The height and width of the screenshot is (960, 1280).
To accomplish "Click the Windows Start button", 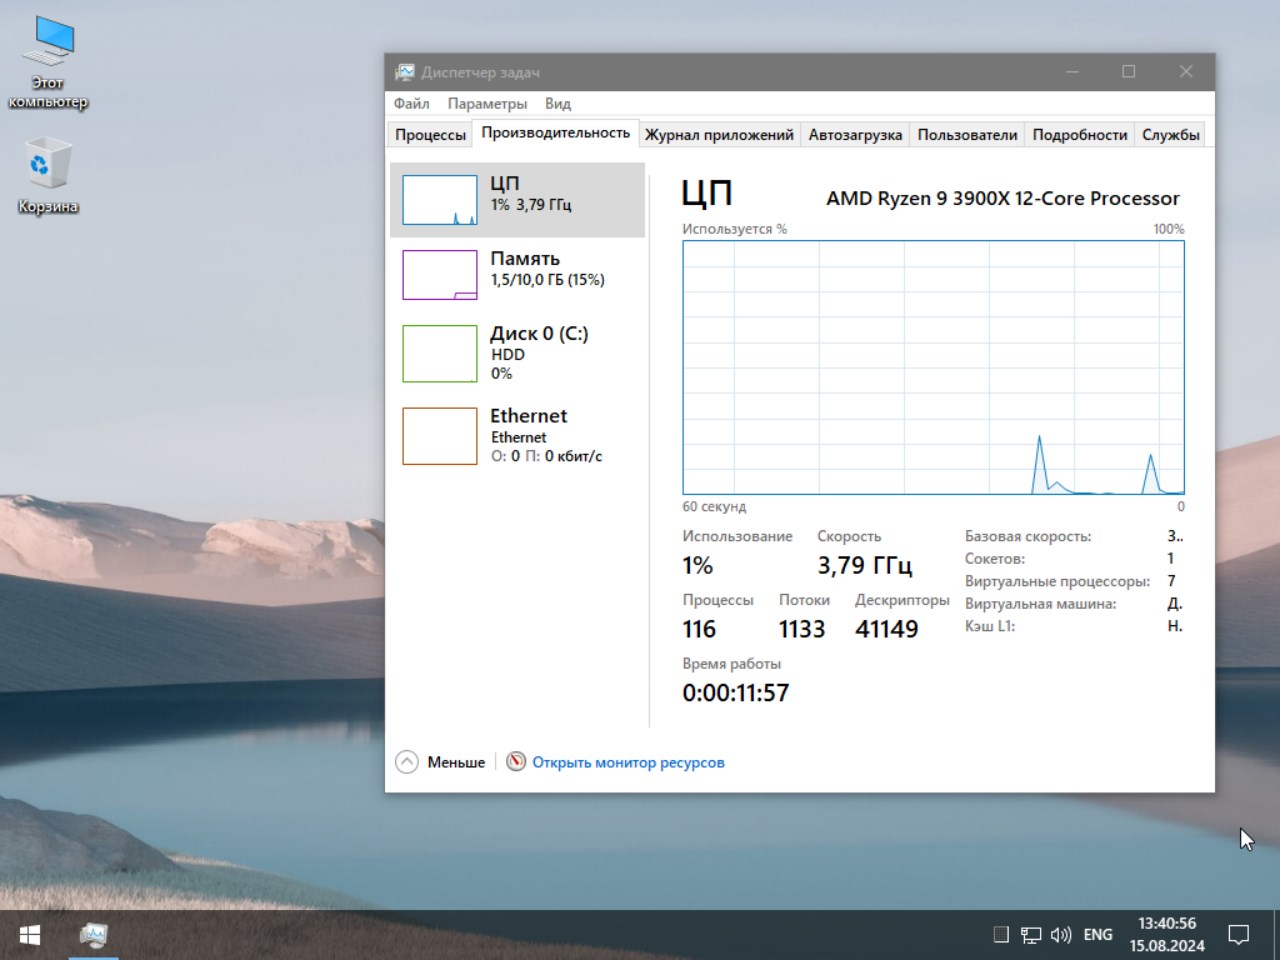I will point(30,935).
